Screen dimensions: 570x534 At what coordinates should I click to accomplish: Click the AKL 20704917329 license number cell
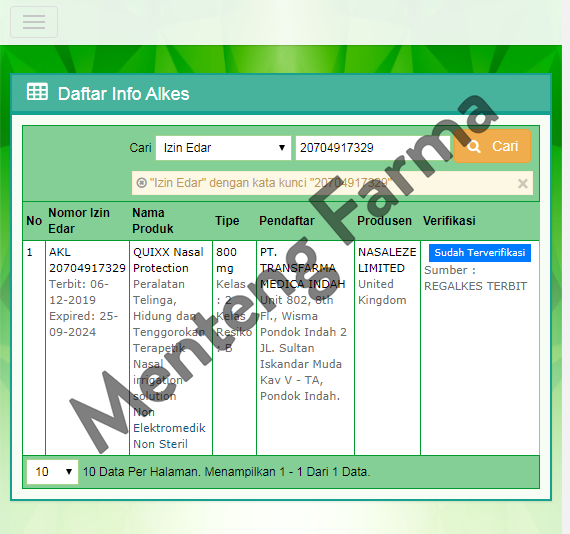tap(87, 260)
